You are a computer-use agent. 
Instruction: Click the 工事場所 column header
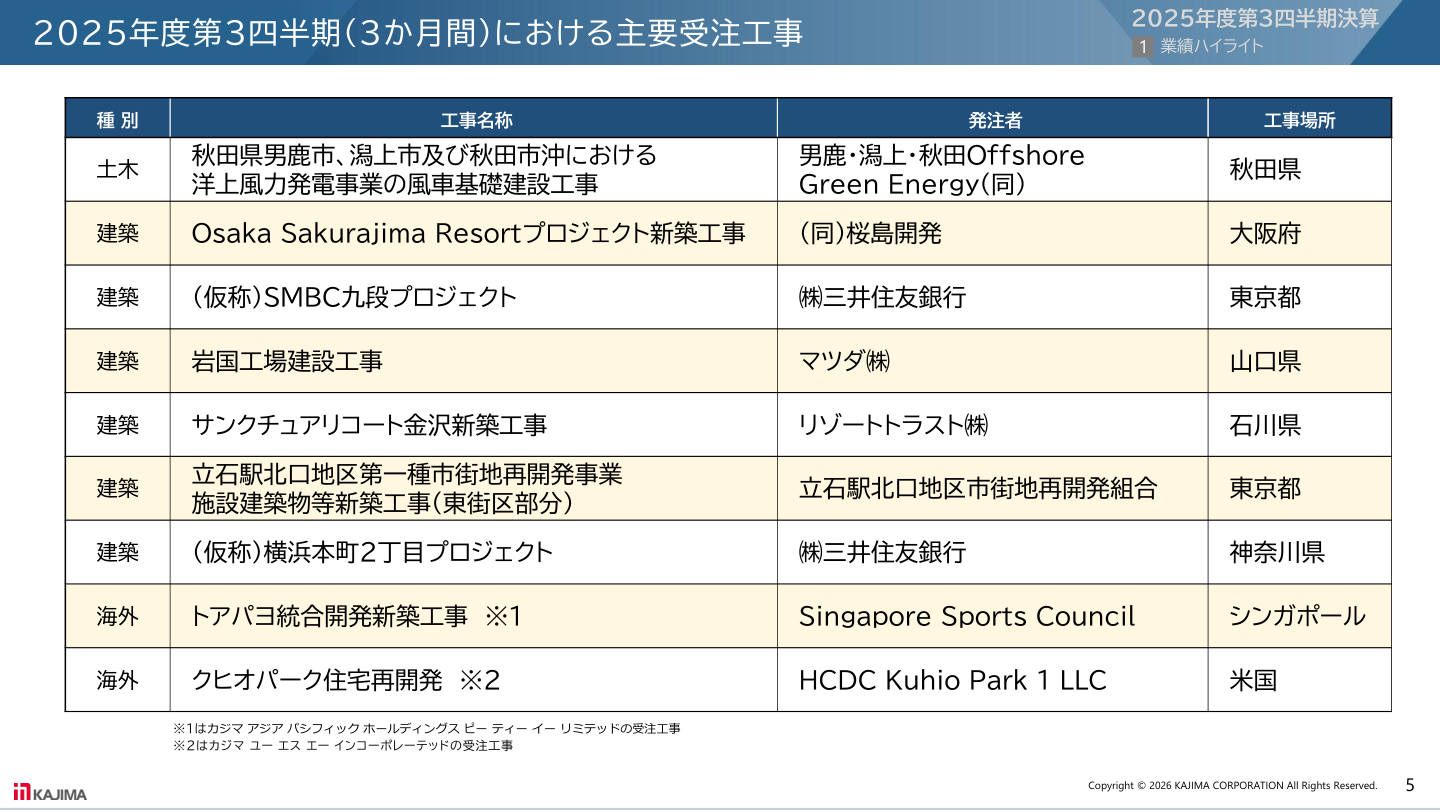click(x=1299, y=120)
